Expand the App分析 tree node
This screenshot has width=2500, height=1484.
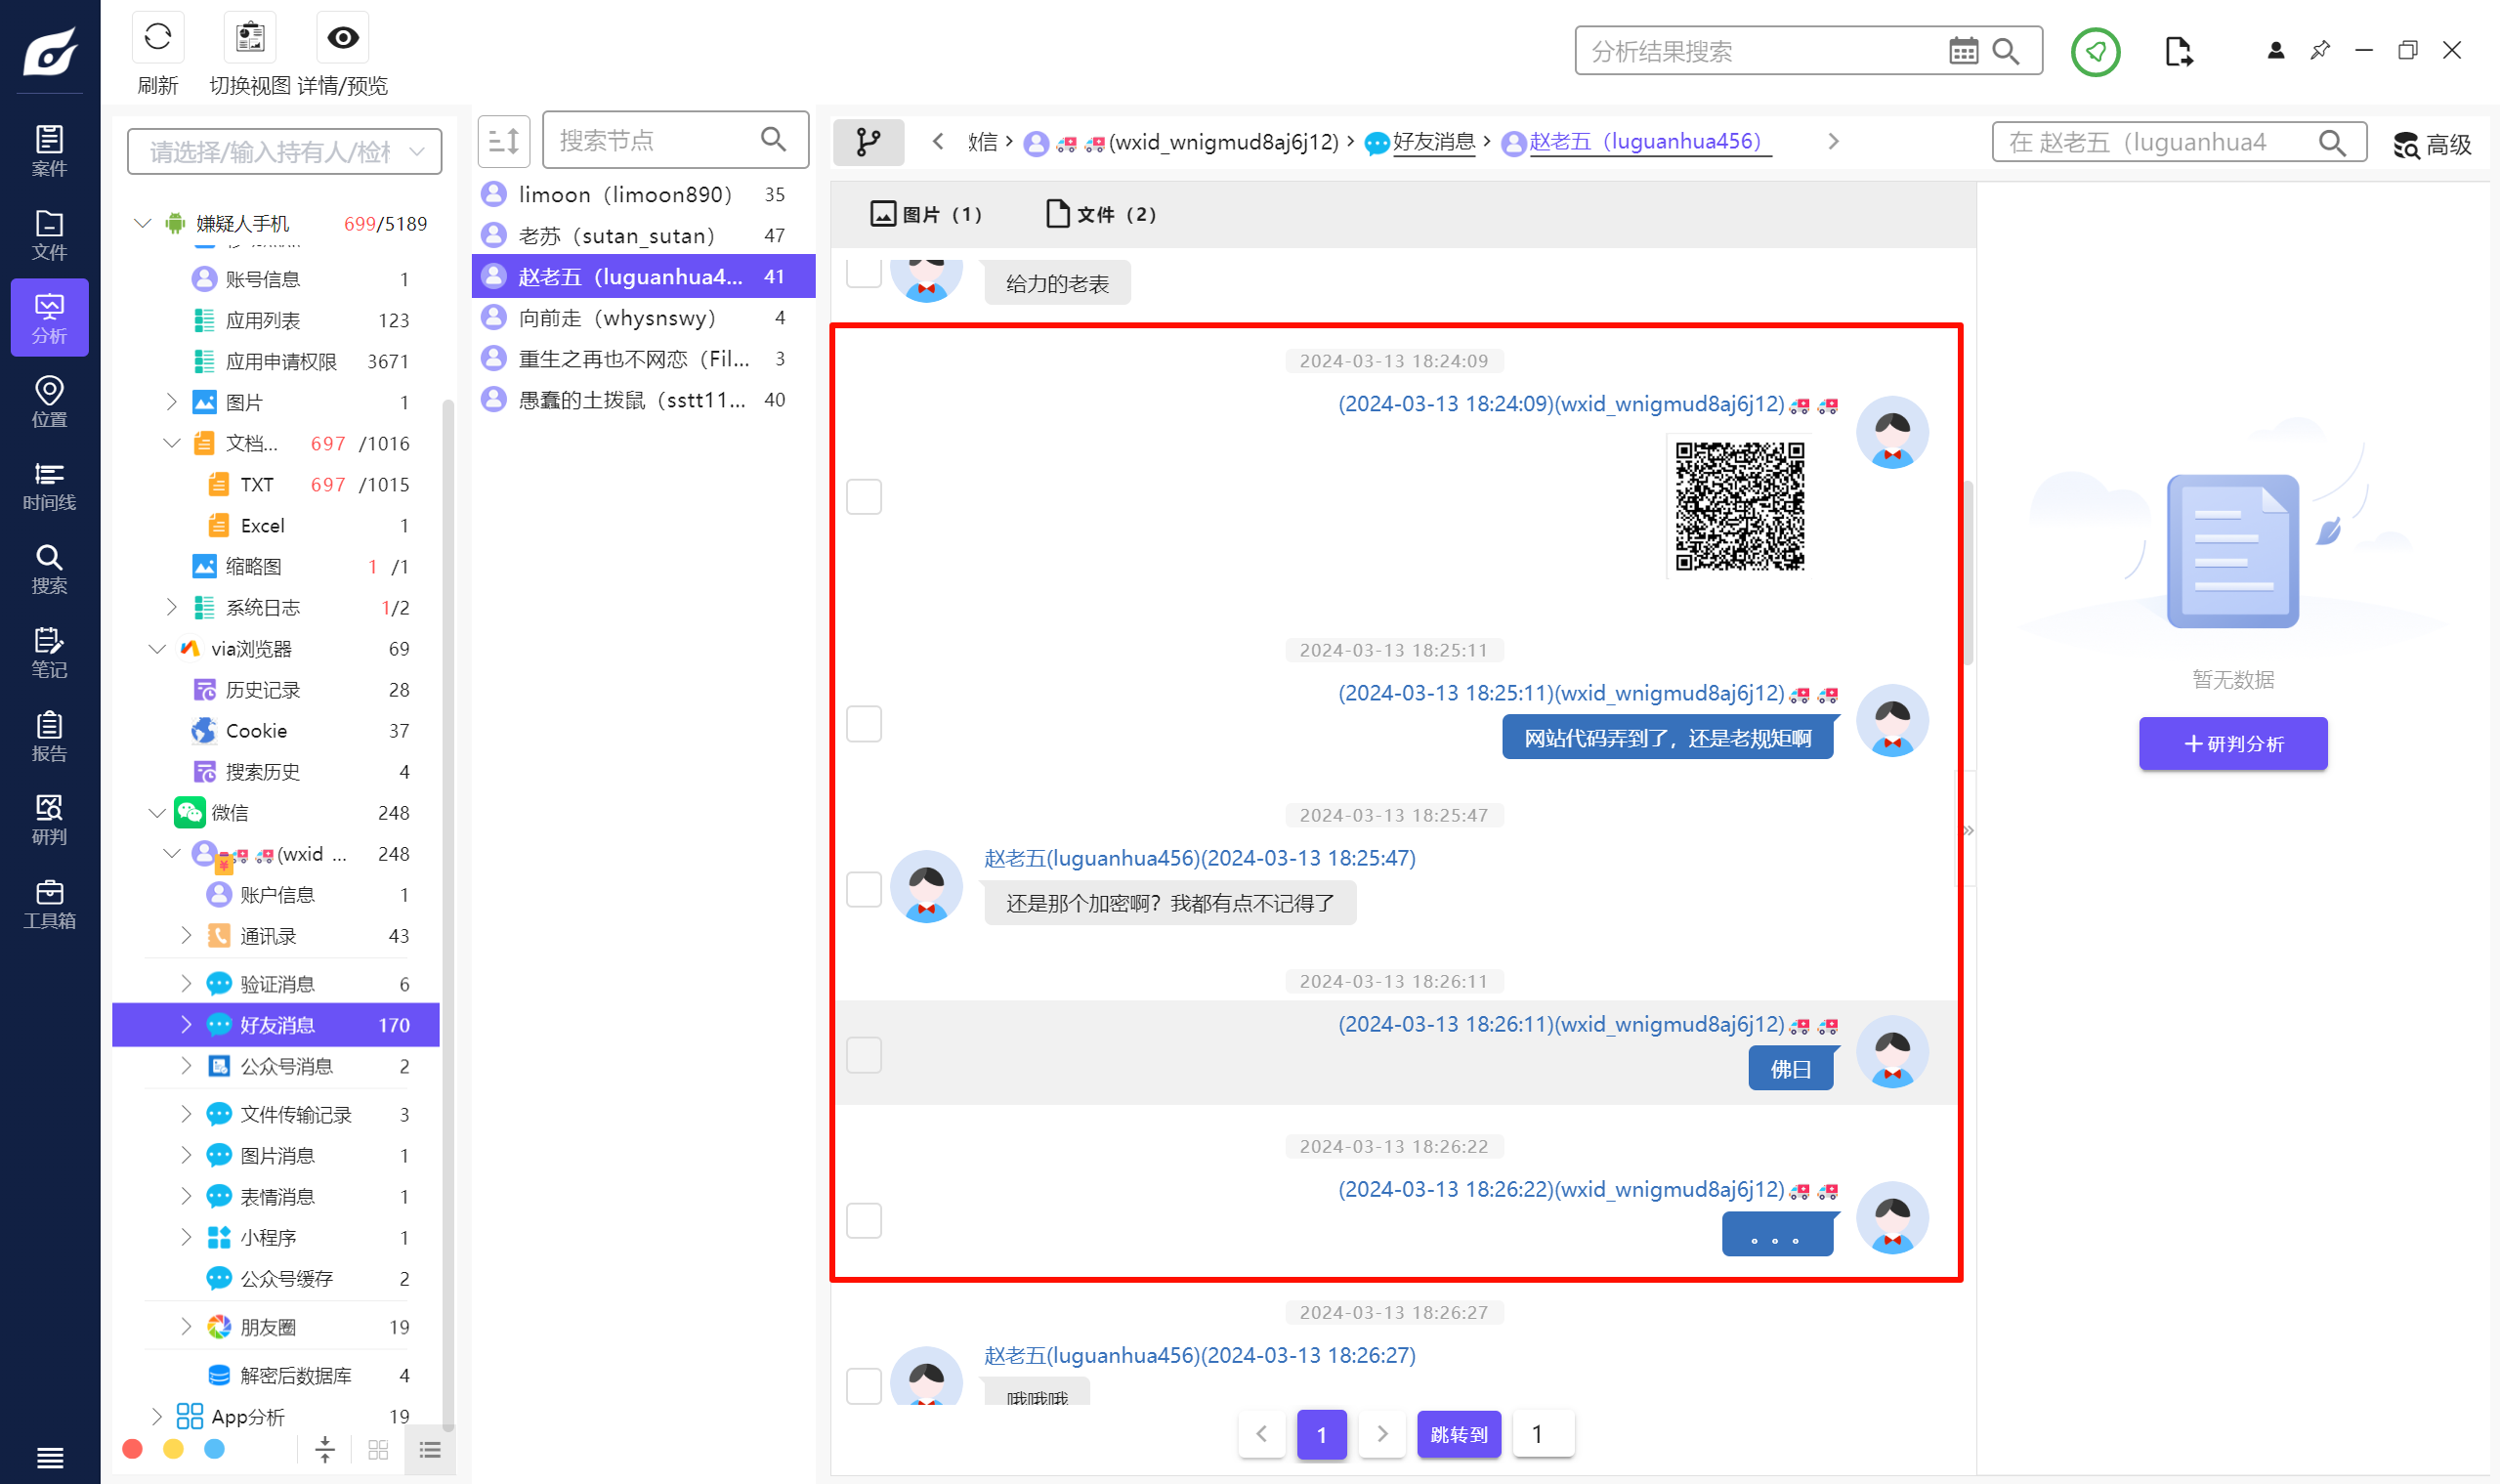click(x=157, y=1416)
